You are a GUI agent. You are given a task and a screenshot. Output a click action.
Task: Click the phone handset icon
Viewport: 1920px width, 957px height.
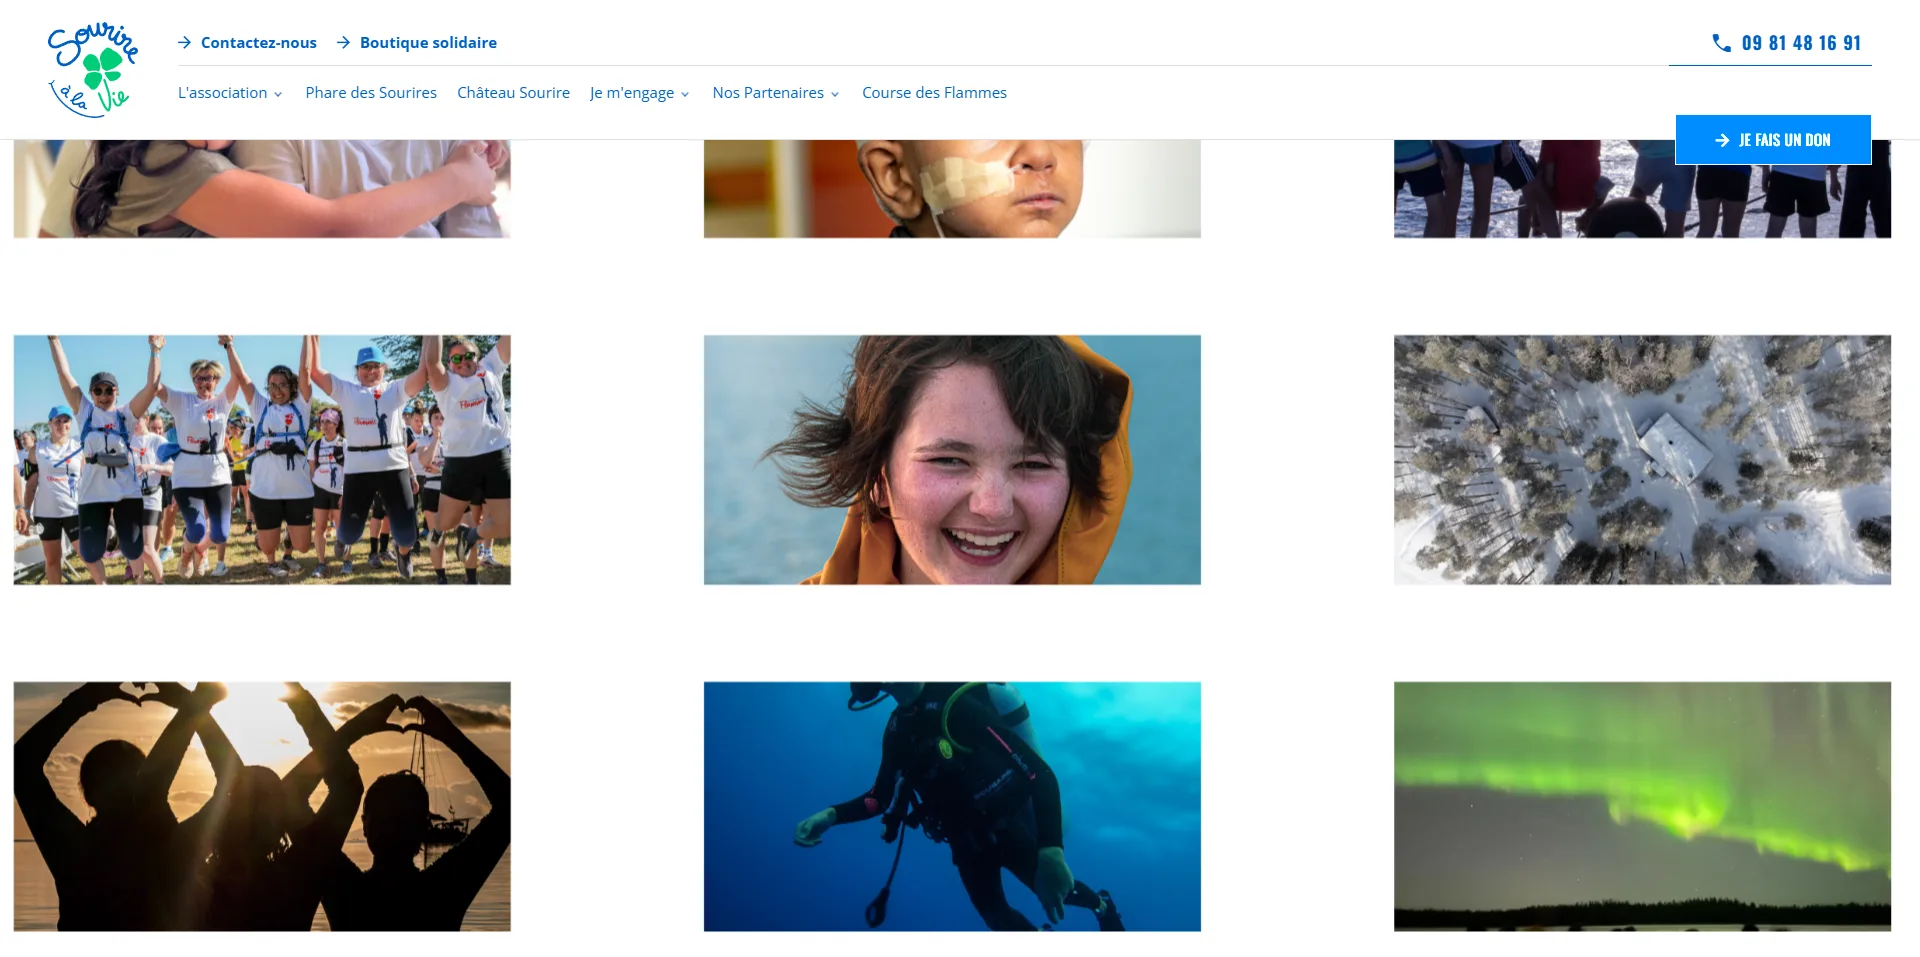tap(1721, 43)
